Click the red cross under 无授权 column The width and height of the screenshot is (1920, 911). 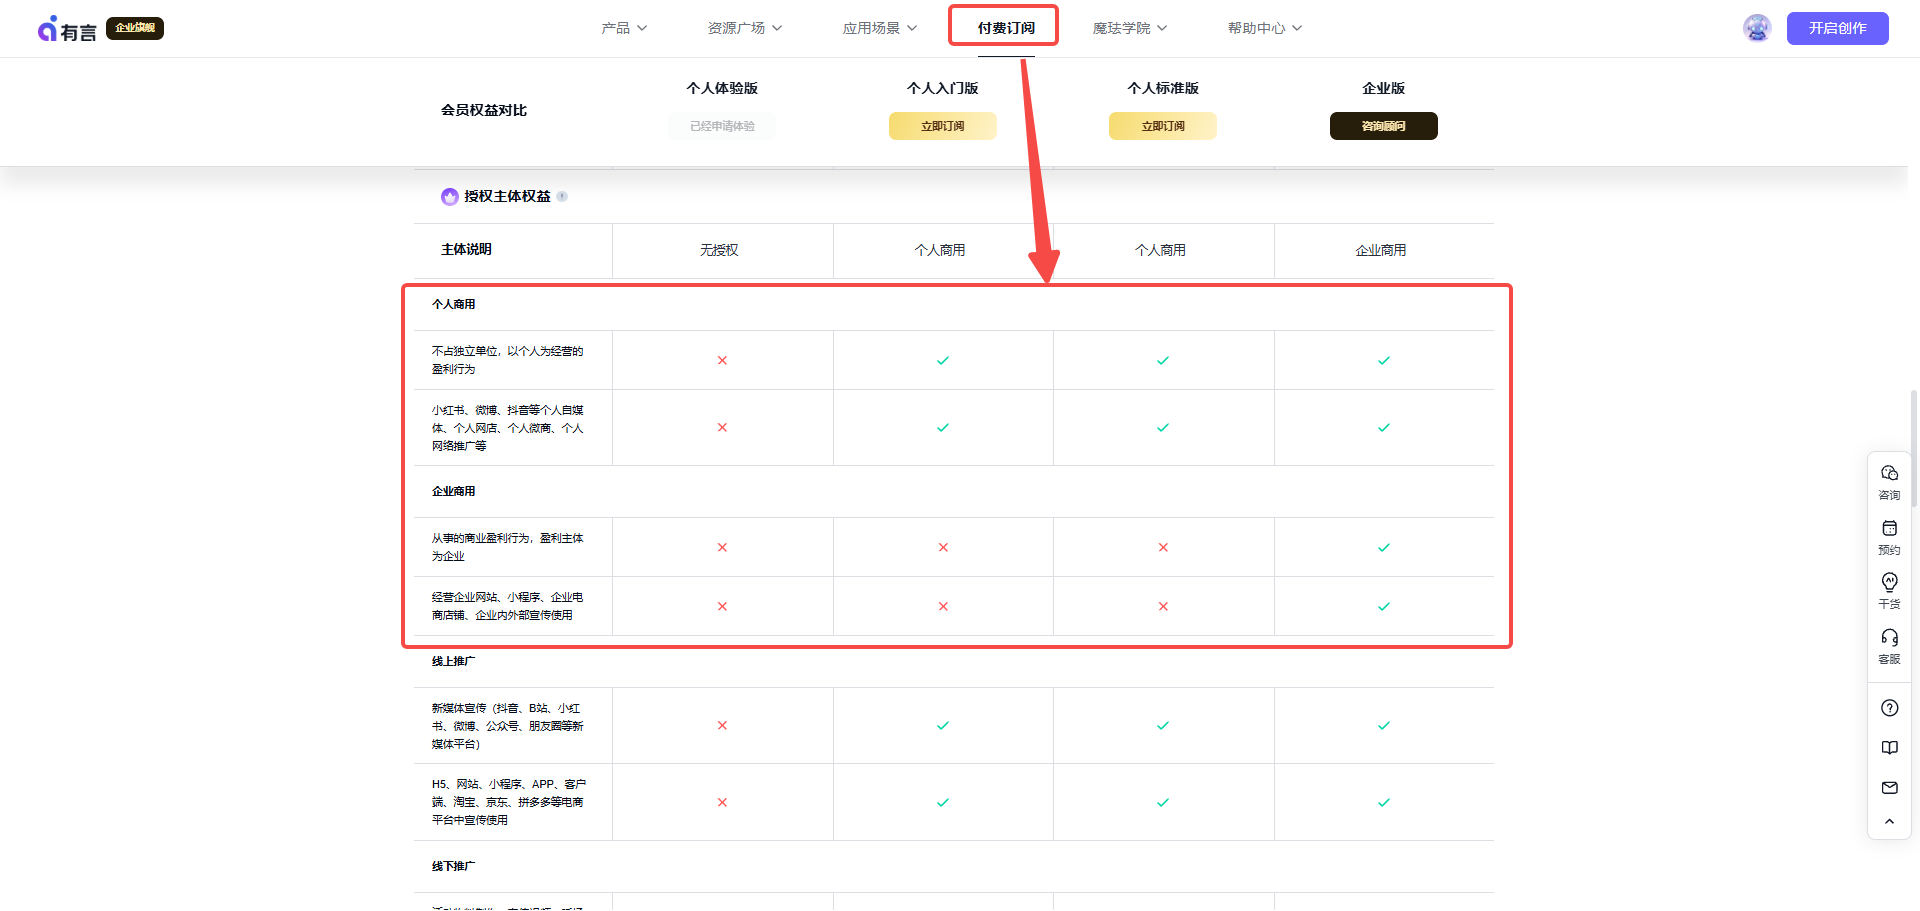722,360
